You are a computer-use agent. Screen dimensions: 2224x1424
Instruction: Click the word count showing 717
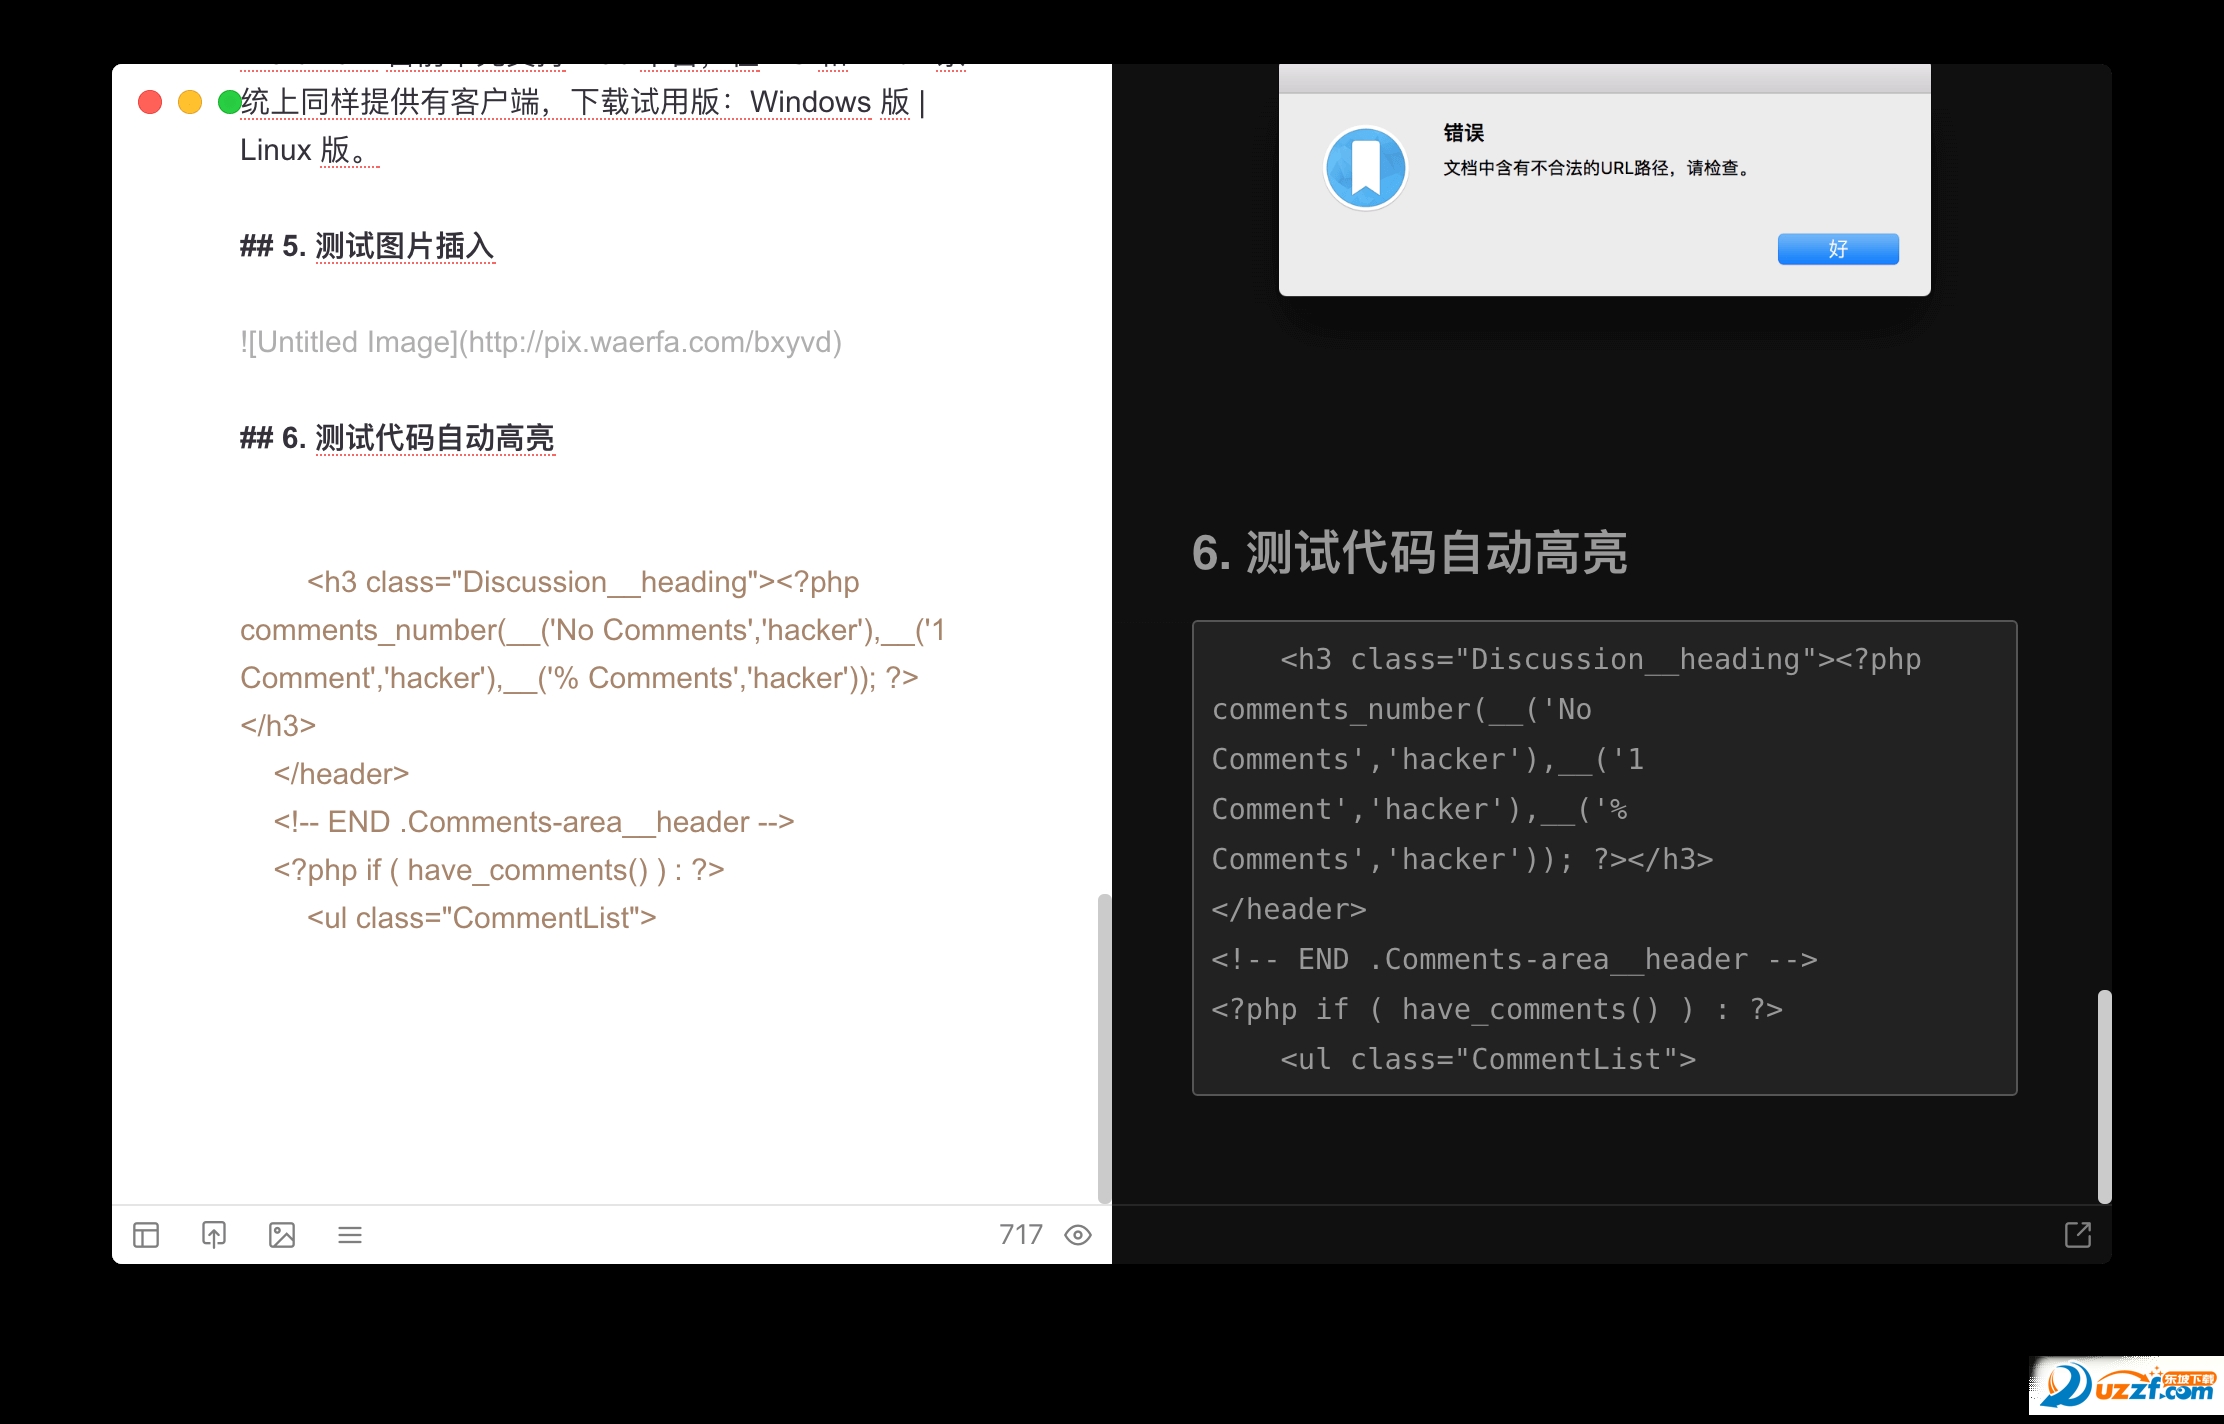(1021, 1235)
